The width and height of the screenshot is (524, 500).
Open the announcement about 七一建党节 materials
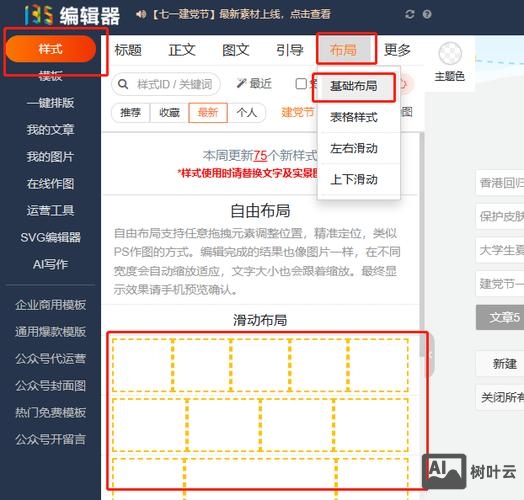pos(241,14)
